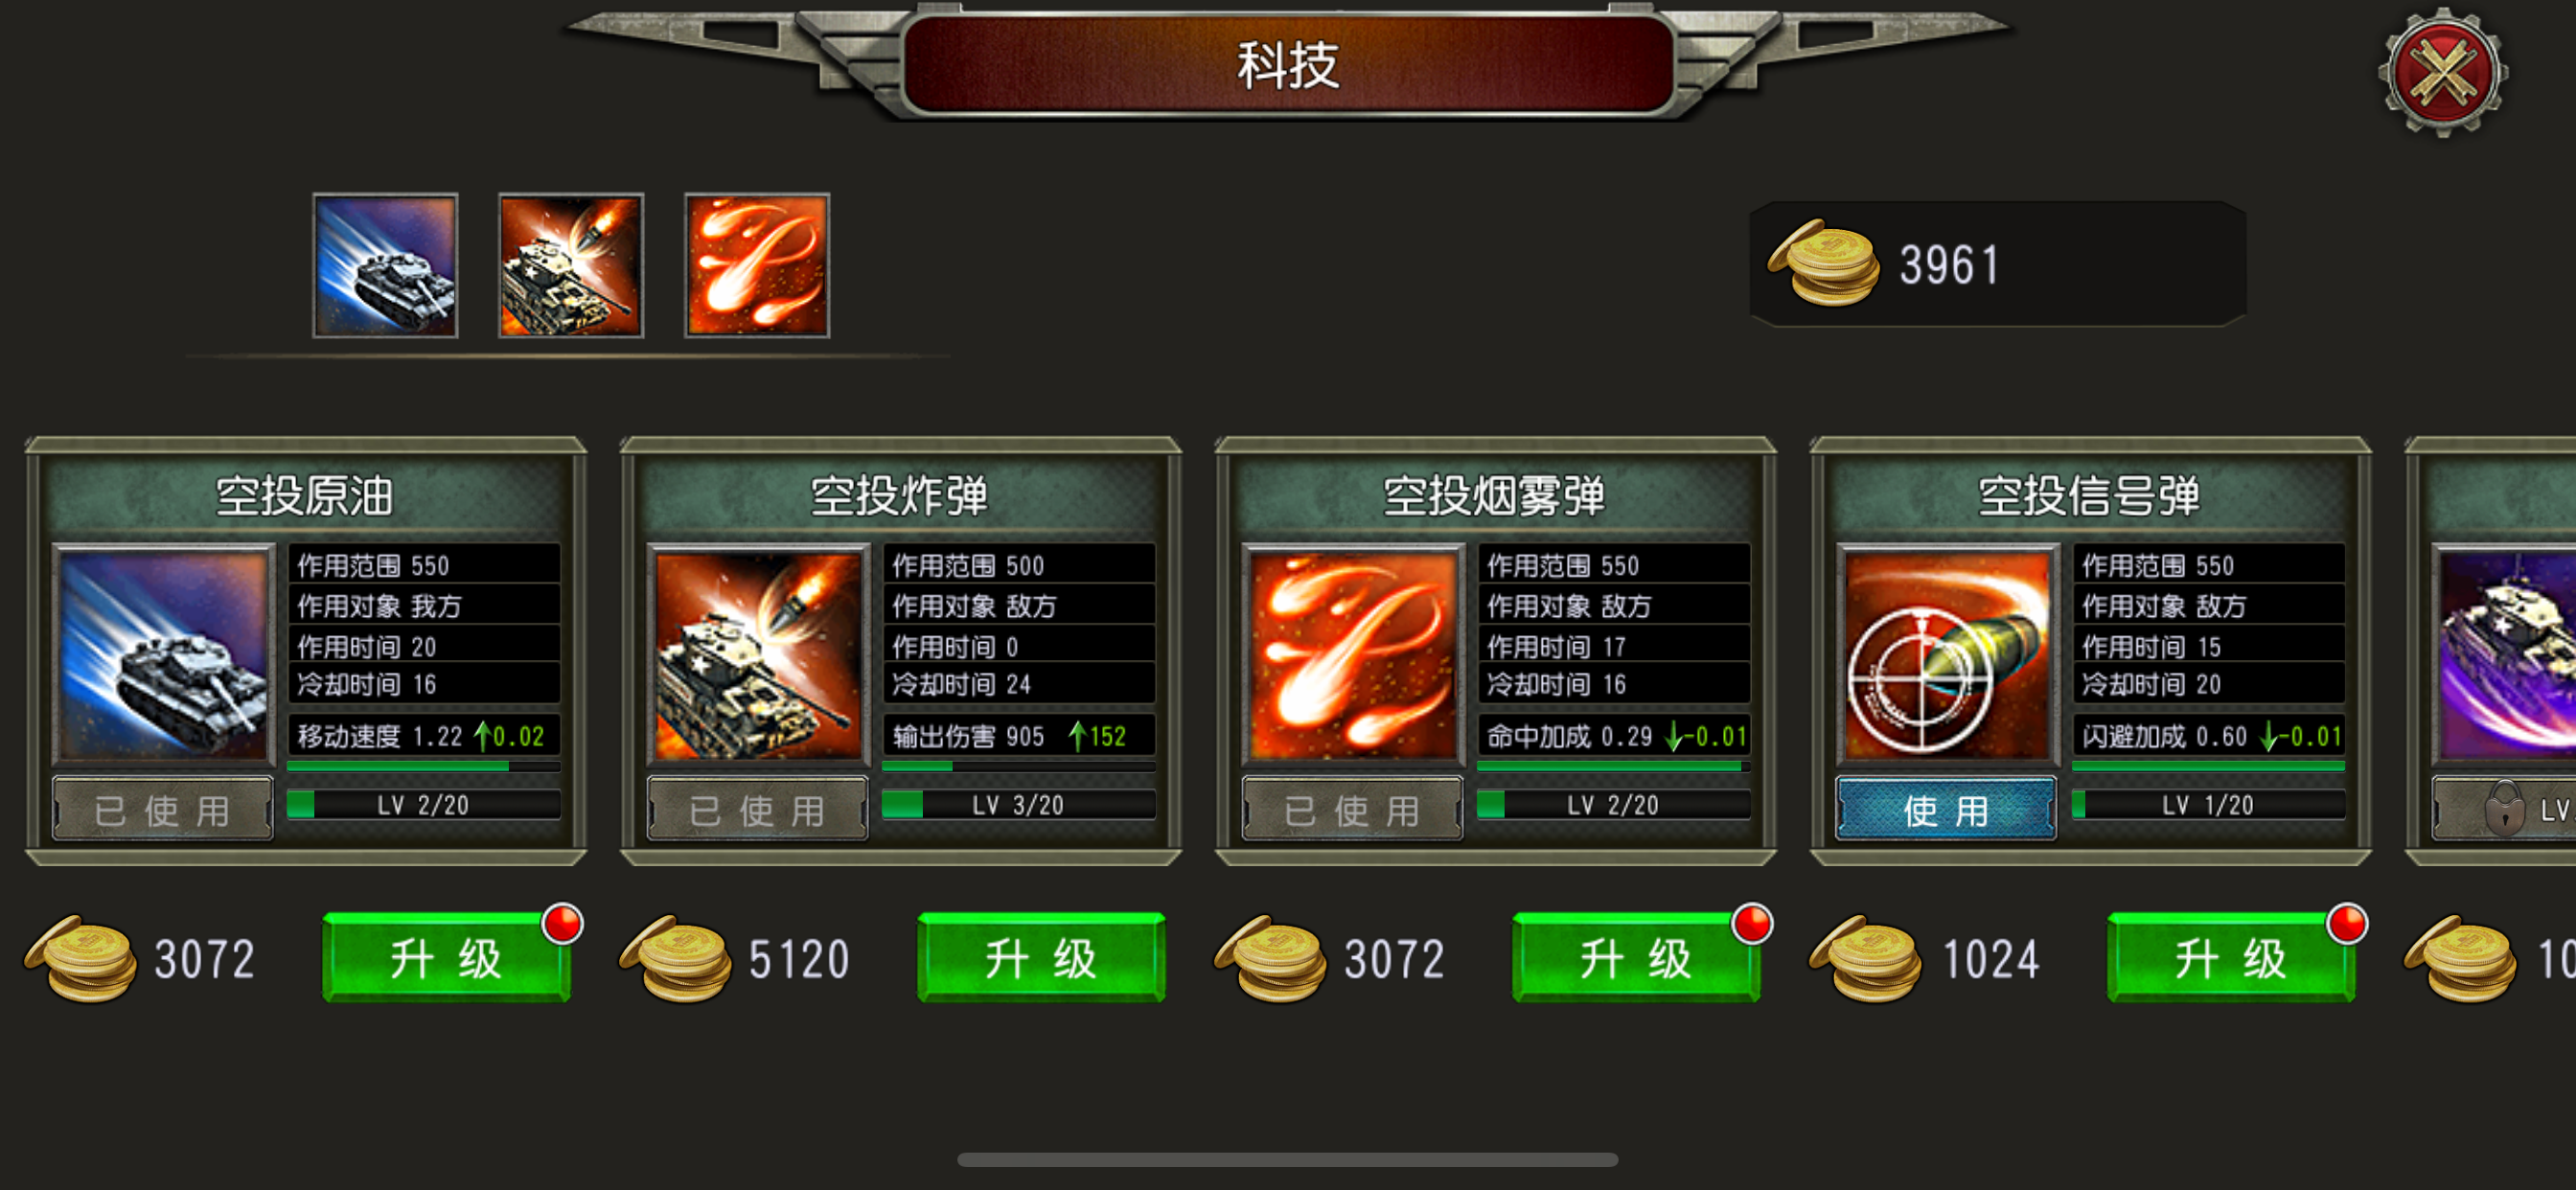Equip 空投信号弹 with the blue 使用 button
2576x1190 pixels.
(1946, 809)
